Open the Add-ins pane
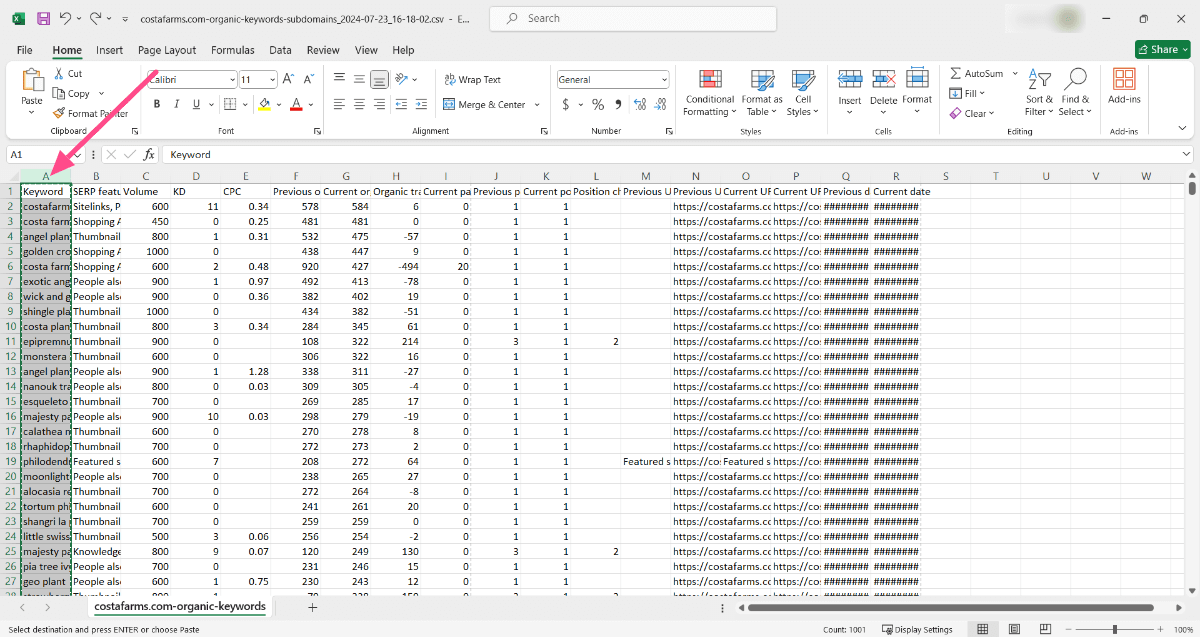 tap(1124, 86)
